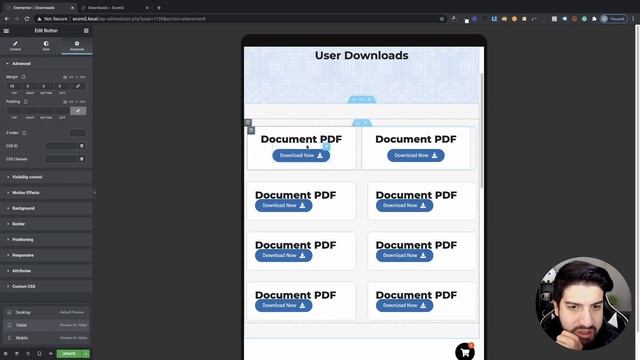Click the preview vertical scrollbar
Screen dimensions: 640x360
point(482,131)
